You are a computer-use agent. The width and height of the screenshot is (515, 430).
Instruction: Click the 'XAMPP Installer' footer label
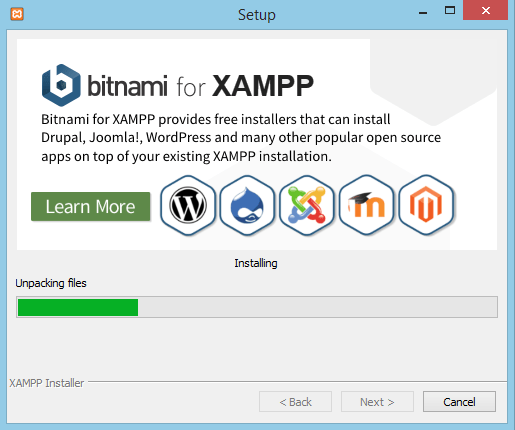[x=46, y=383]
